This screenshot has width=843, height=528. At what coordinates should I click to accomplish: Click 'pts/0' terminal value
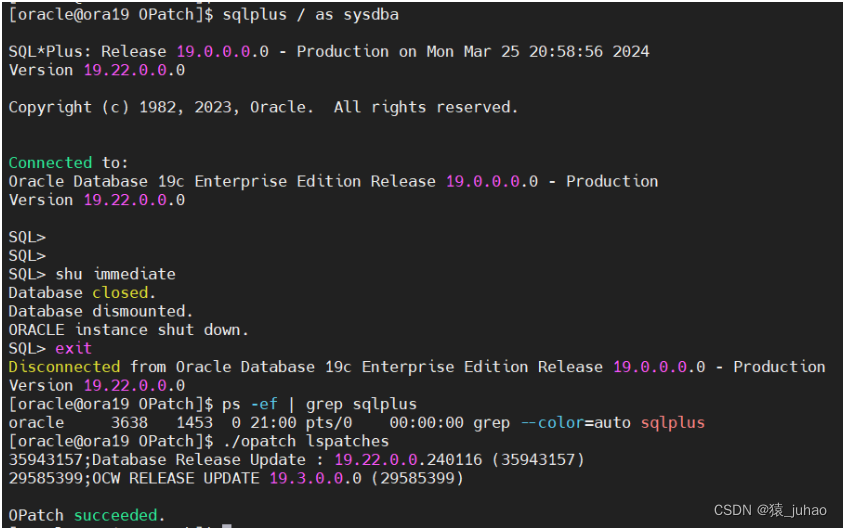(329, 423)
